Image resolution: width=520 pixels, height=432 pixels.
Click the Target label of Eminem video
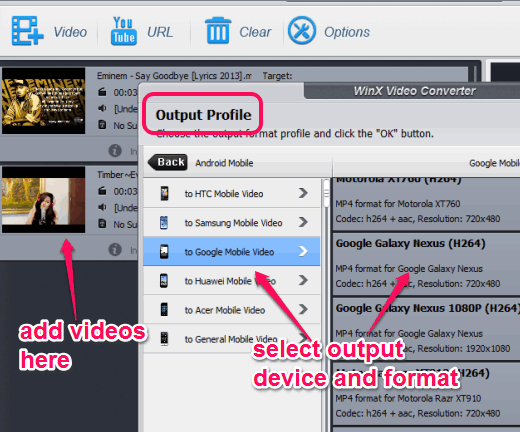[277, 76]
